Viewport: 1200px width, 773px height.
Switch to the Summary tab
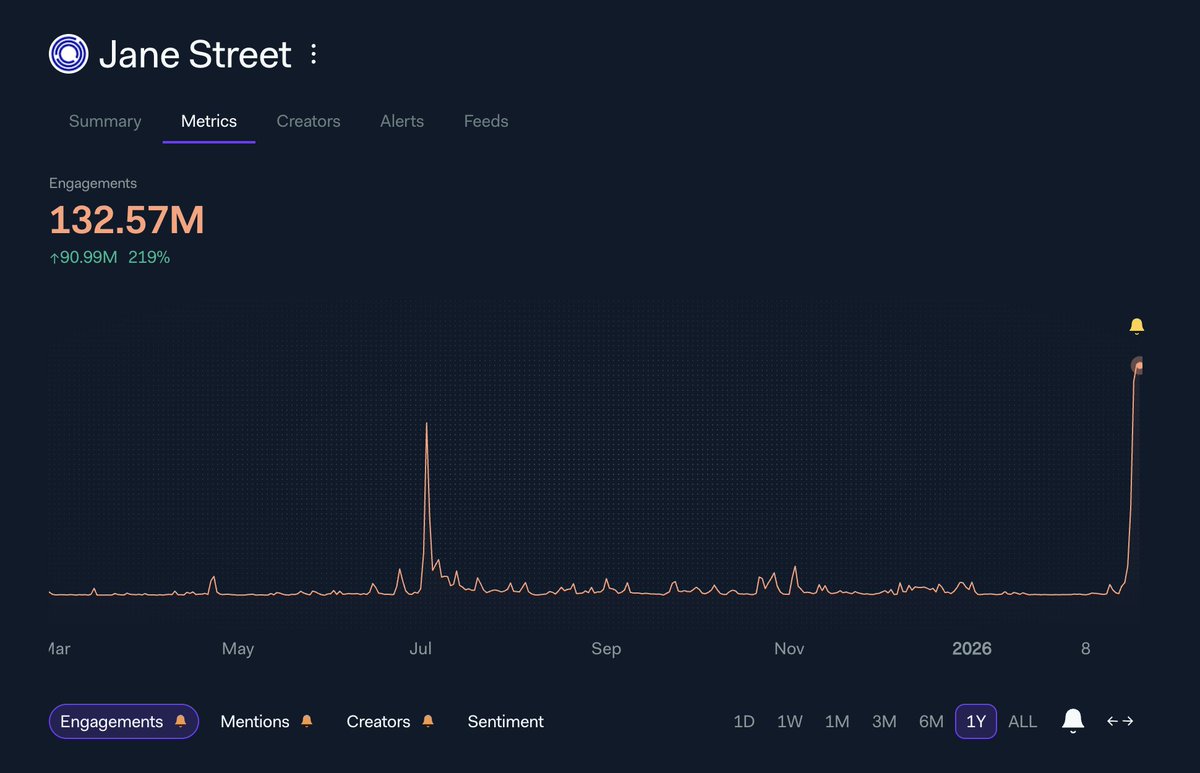[x=104, y=121]
